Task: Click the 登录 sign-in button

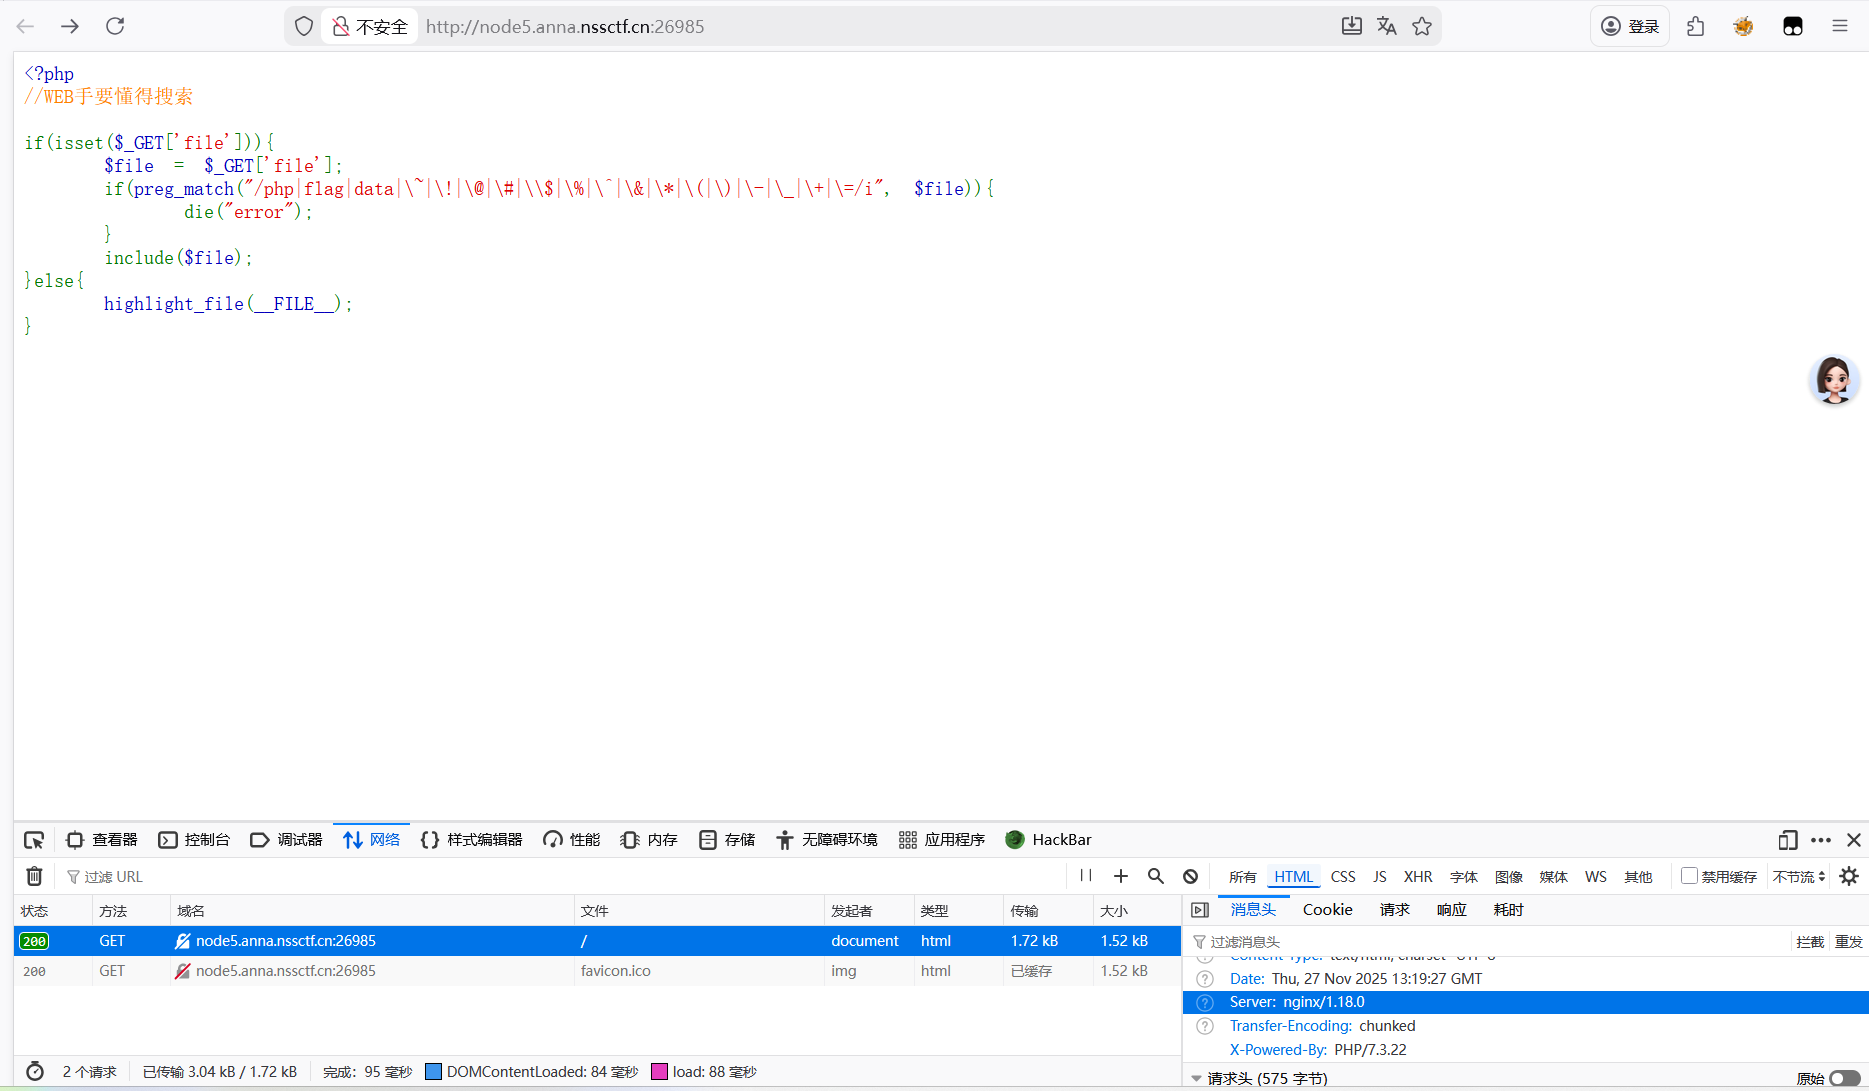Action: (1630, 26)
